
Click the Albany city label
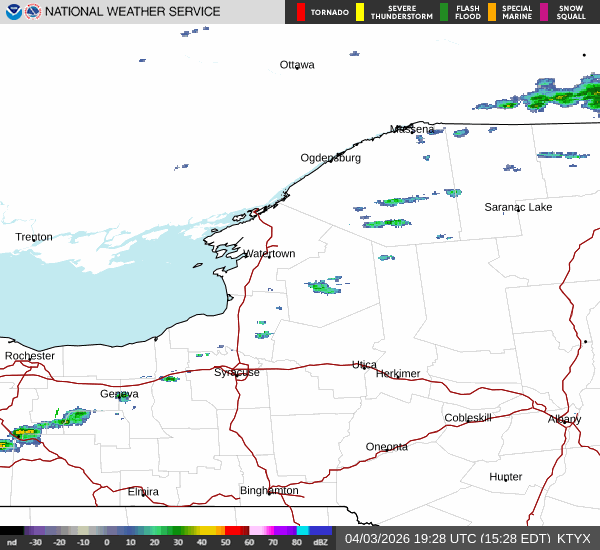tap(564, 419)
